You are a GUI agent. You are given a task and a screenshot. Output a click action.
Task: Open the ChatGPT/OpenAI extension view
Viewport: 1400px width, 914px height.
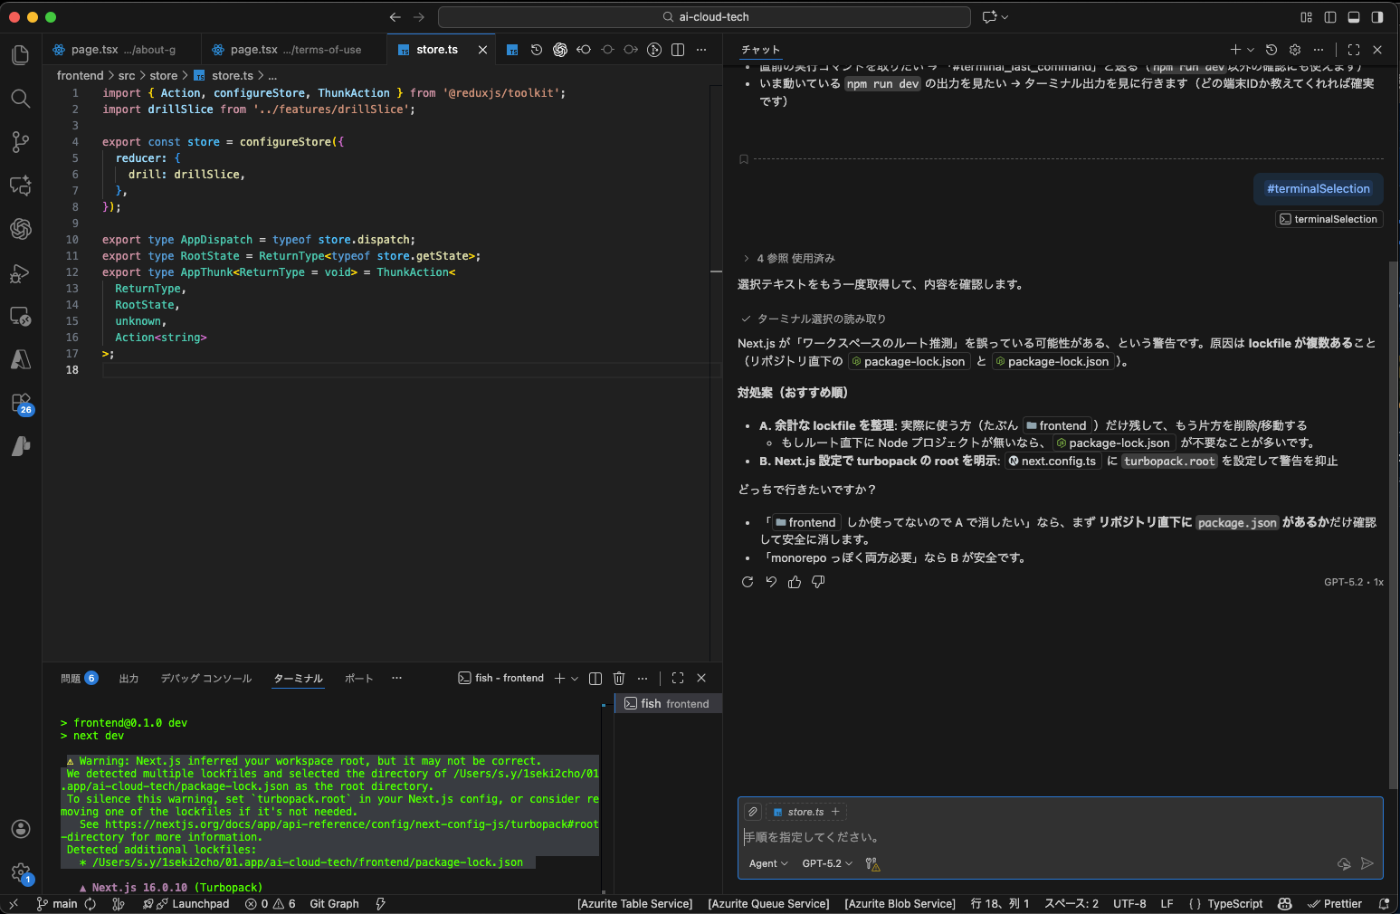tap(20, 229)
